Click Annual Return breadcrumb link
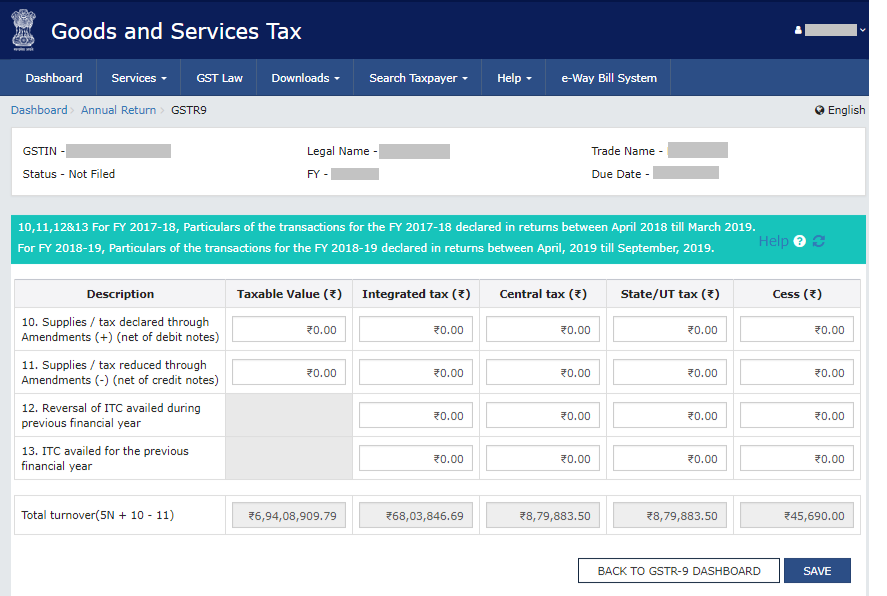Image resolution: width=887 pixels, height=596 pixels. (x=118, y=110)
